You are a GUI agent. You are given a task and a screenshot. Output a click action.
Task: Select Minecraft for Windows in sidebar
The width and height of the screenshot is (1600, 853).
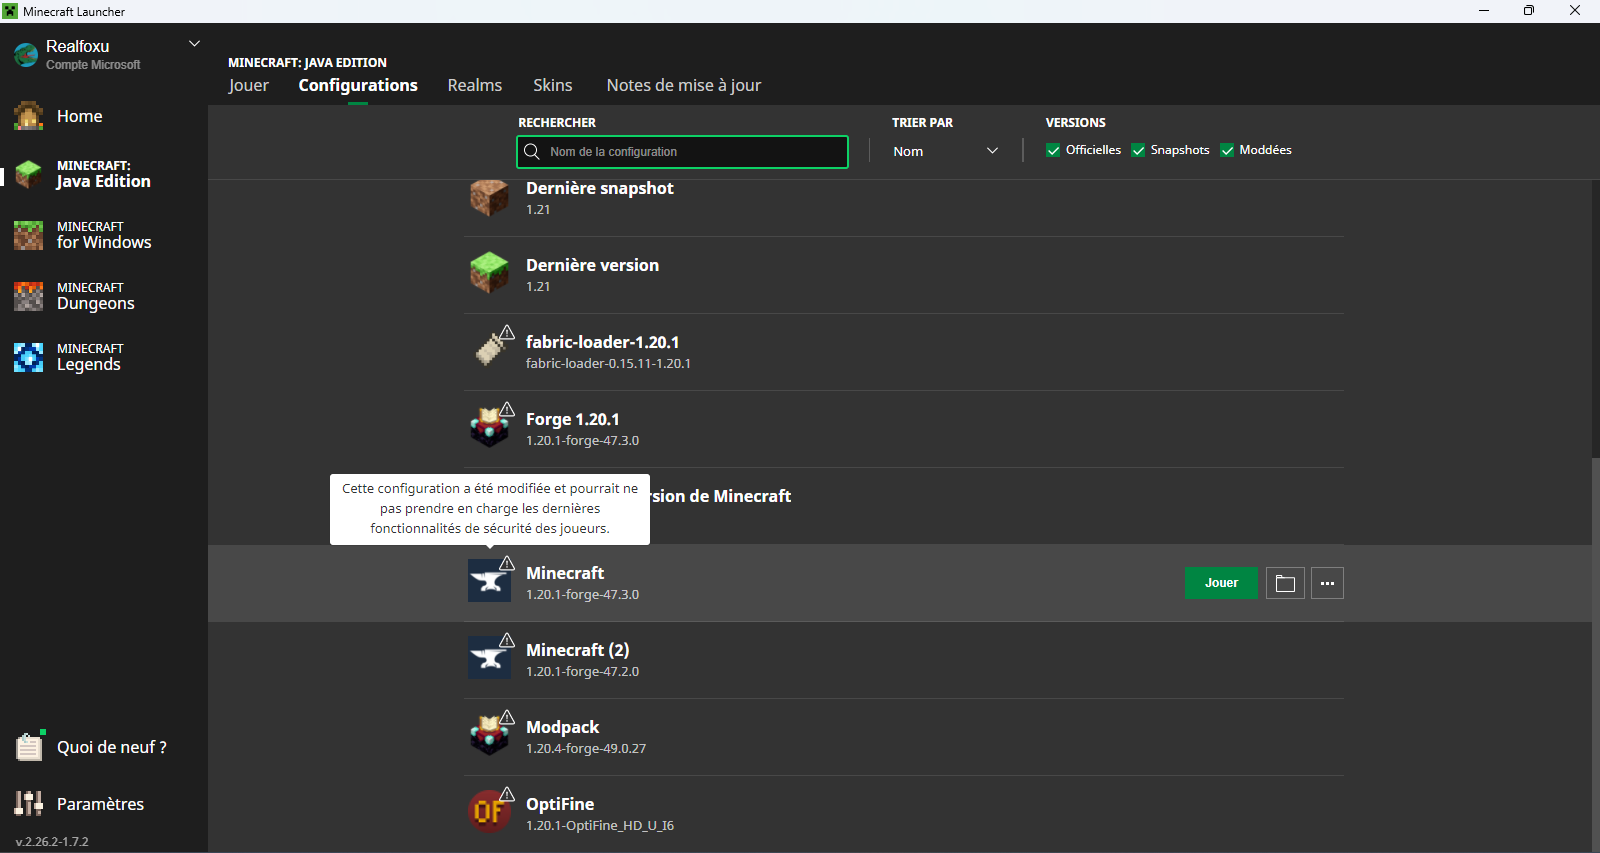click(x=103, y=235)
